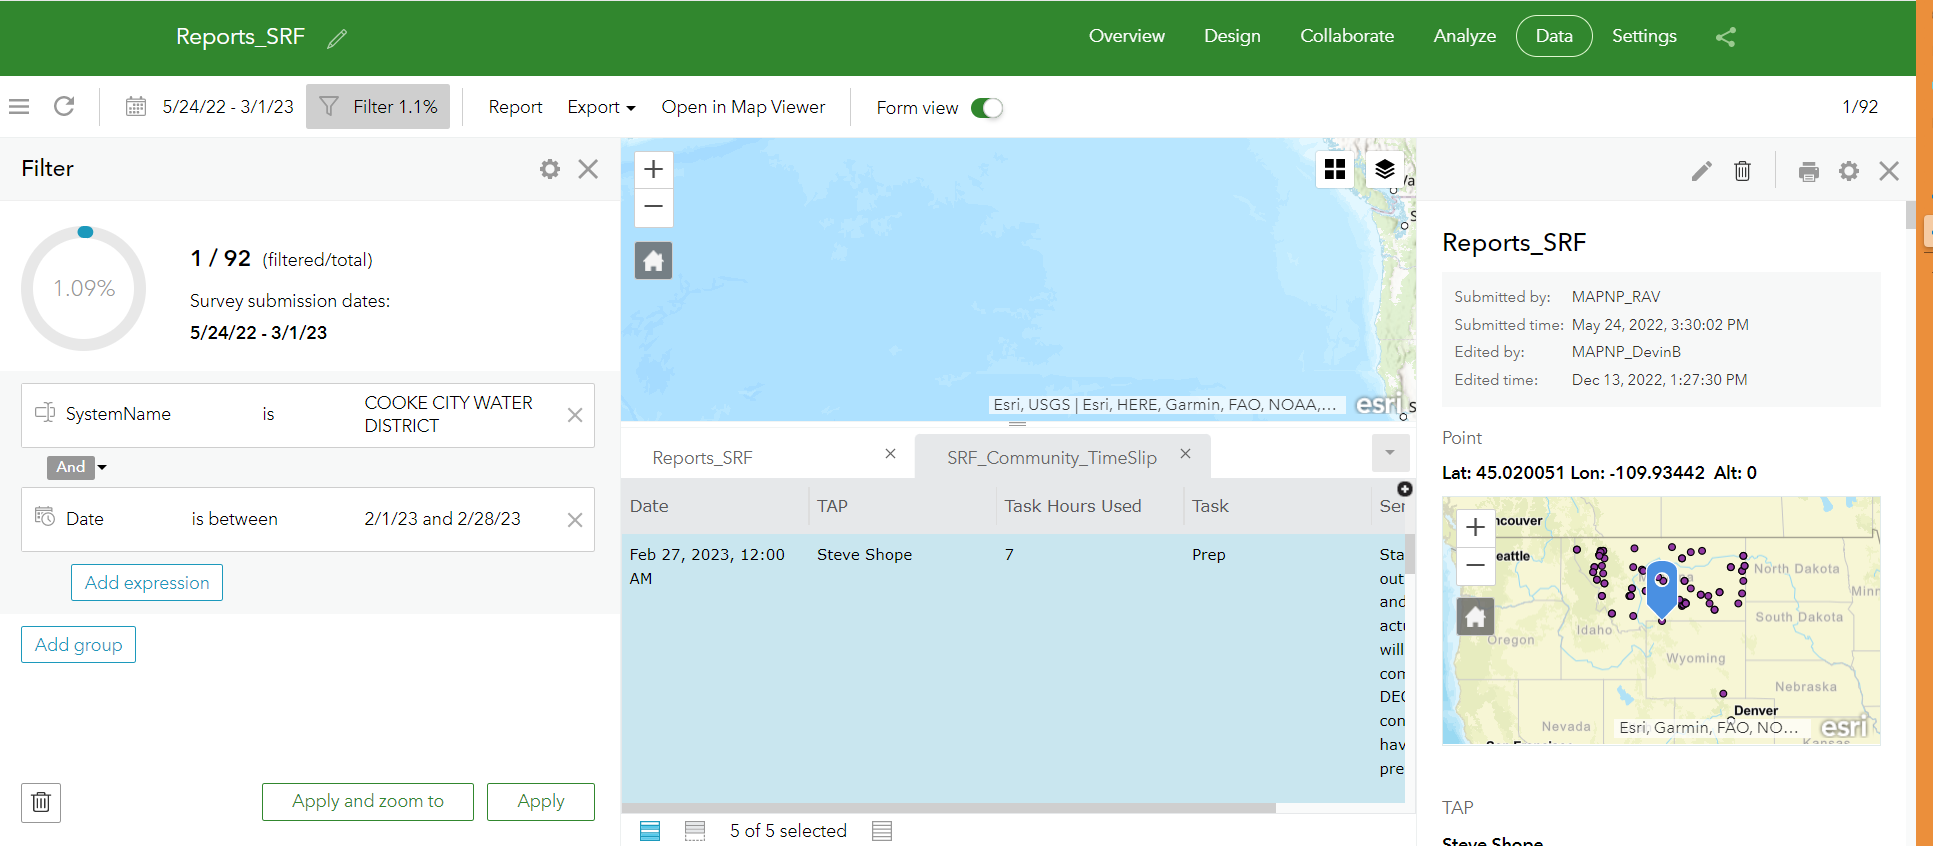Switch to the Design tab
This screenshot has width=1933, height=846.
click(x=1232, y=36)
